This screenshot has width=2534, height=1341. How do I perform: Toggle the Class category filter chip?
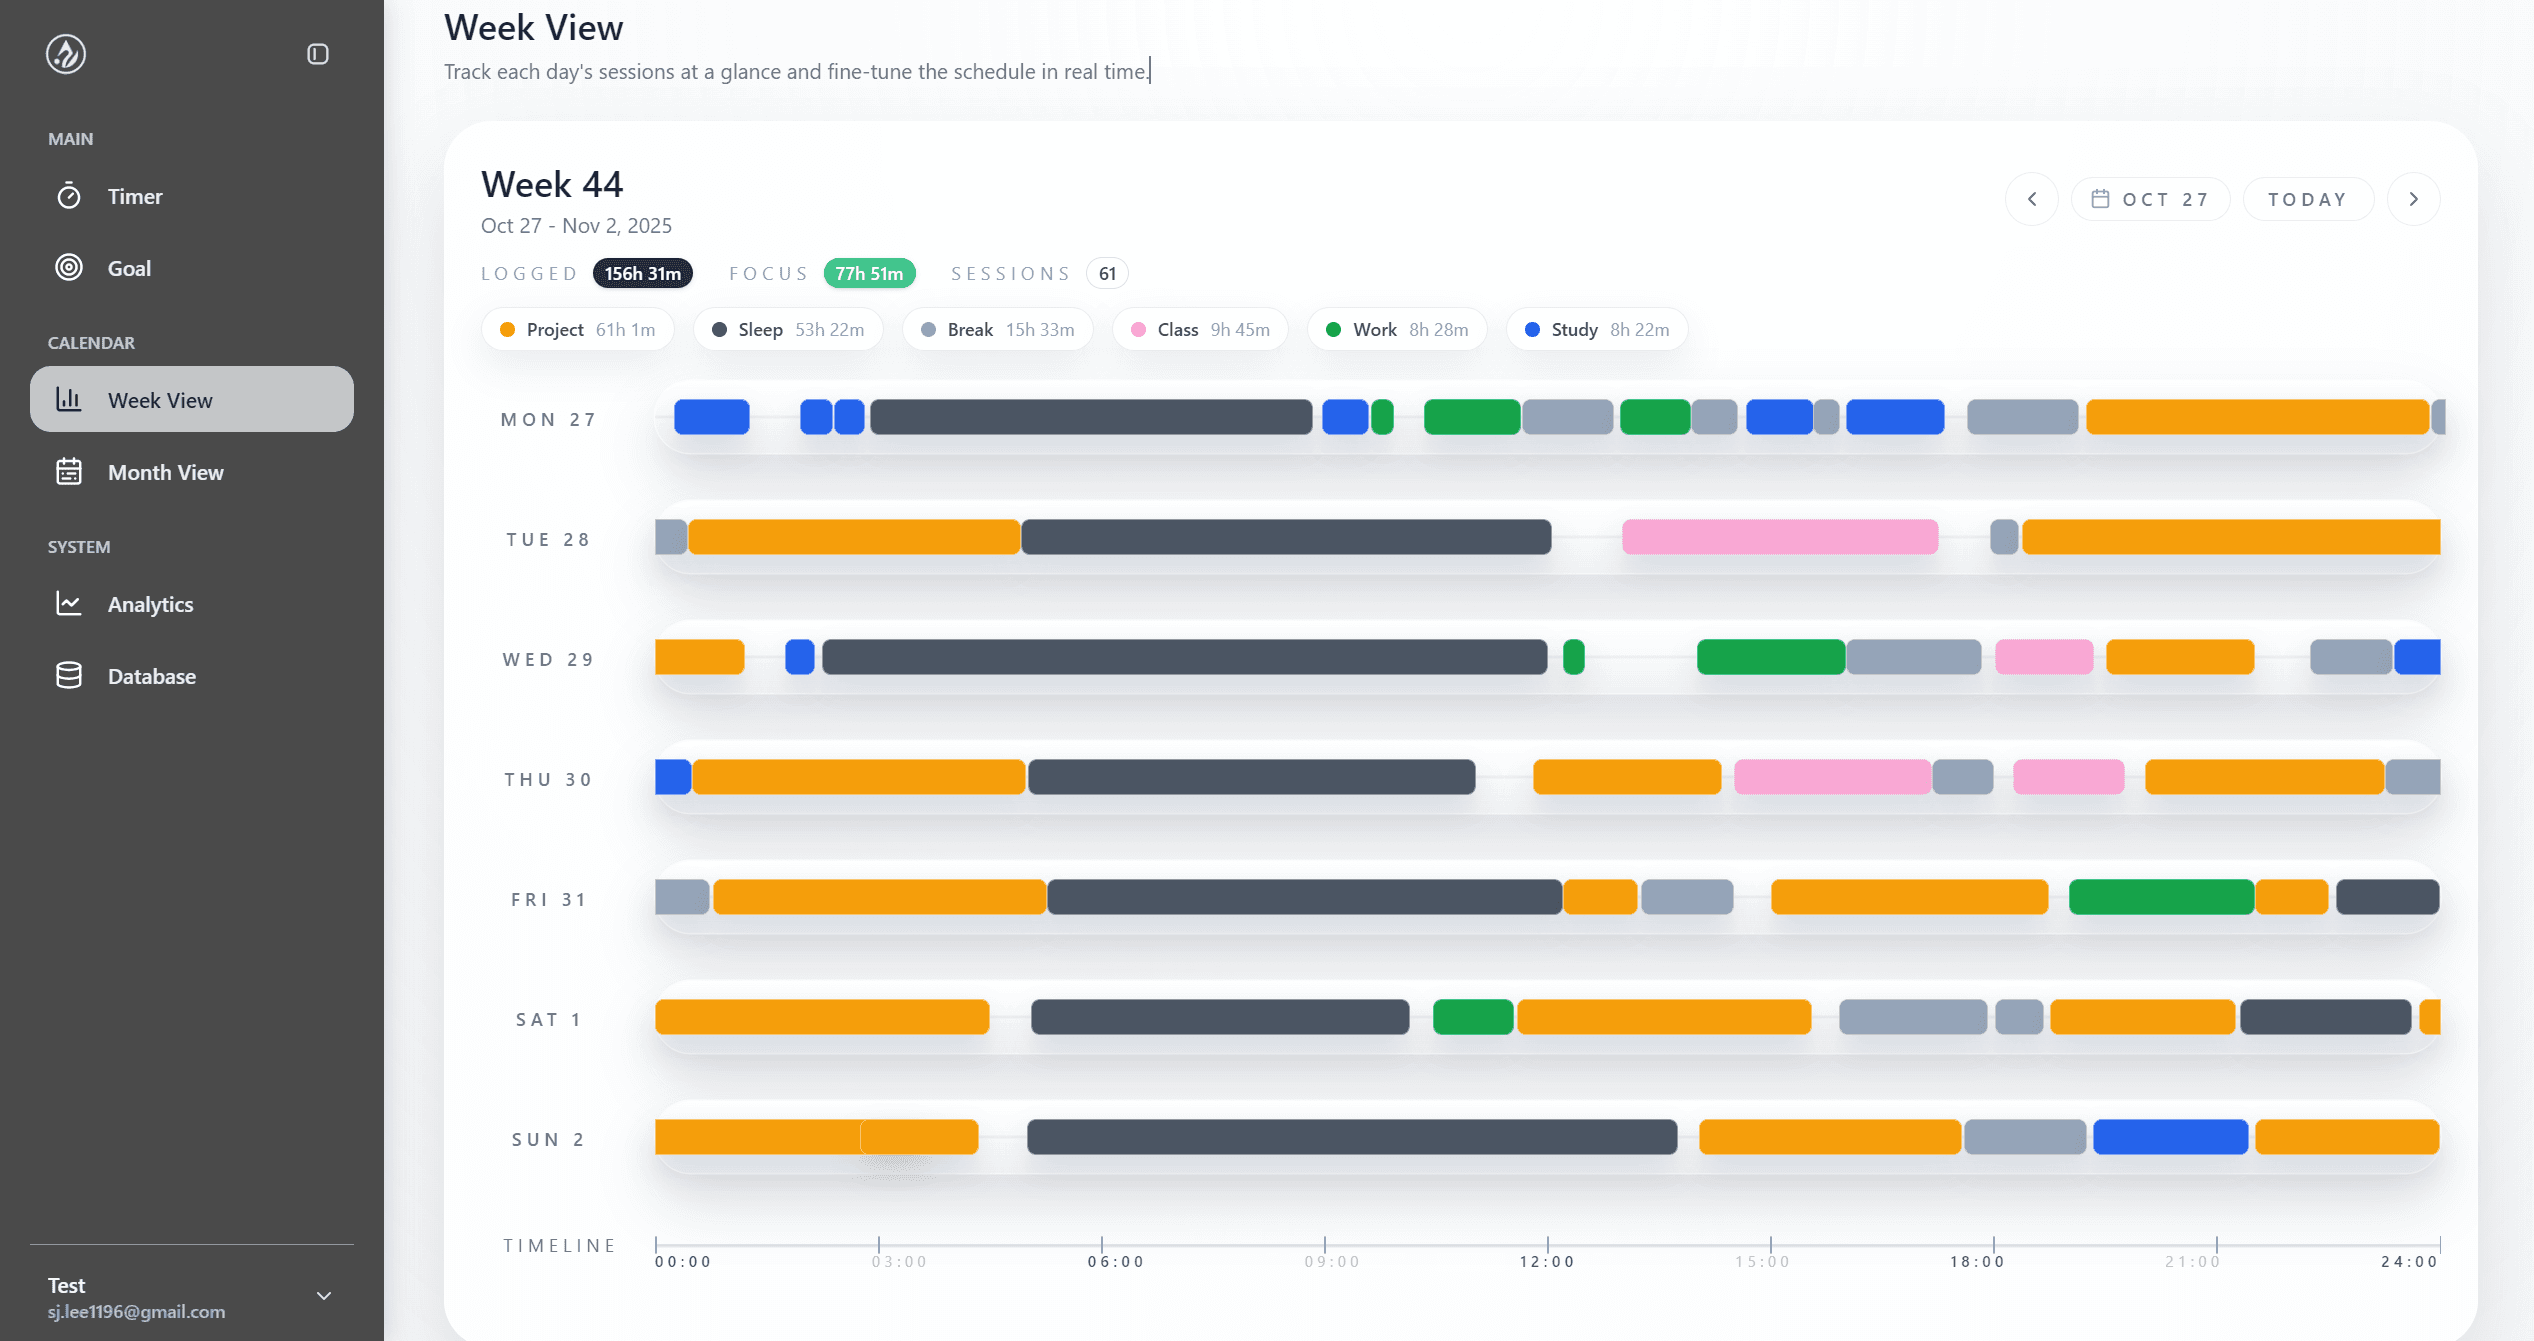1200,330
